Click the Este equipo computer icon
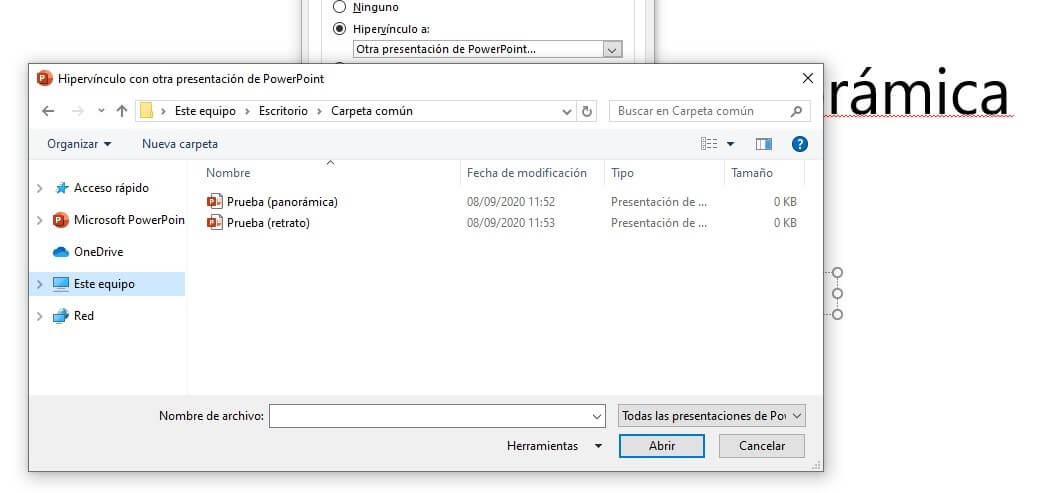This screenshot has height=493, width=1043. click(x=61, y=284)
